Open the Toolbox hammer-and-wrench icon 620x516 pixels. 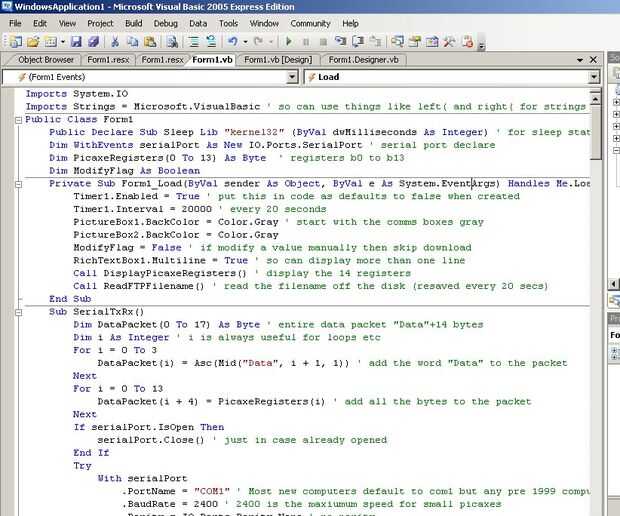tap(450, 41)
